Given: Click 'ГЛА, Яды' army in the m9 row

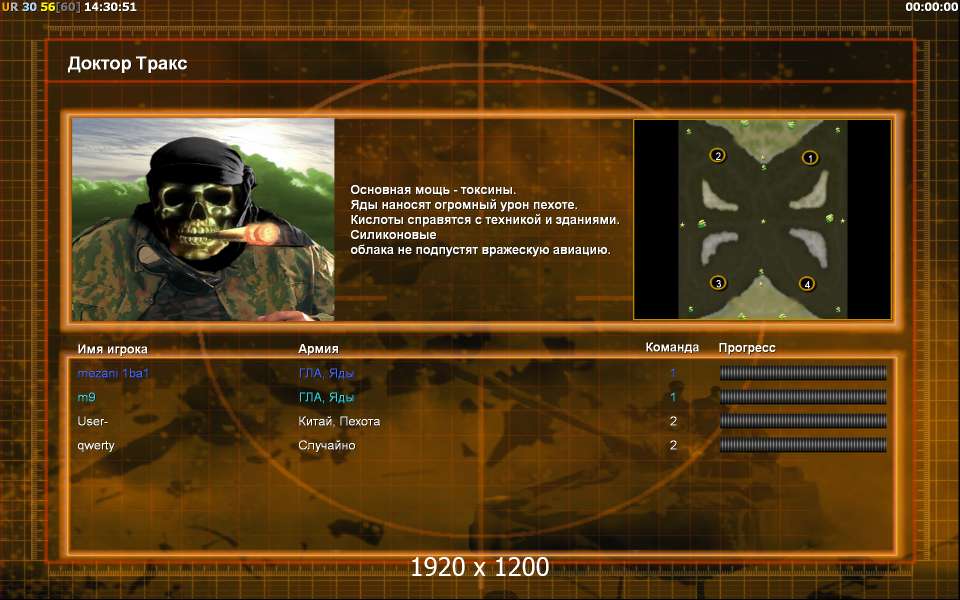Looking at the screenshot, I should coord(326,397).
